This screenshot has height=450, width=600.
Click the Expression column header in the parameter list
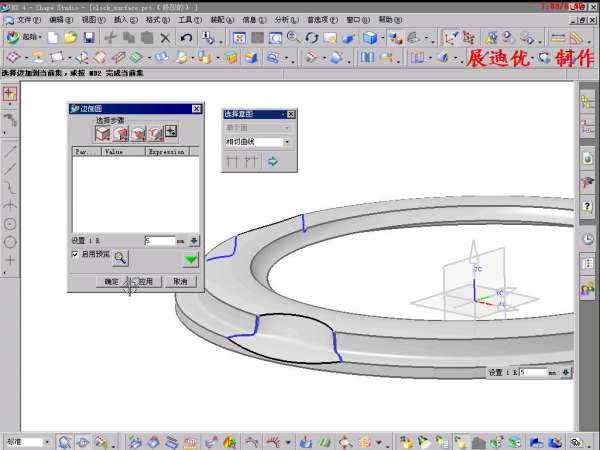coord(166,151)
